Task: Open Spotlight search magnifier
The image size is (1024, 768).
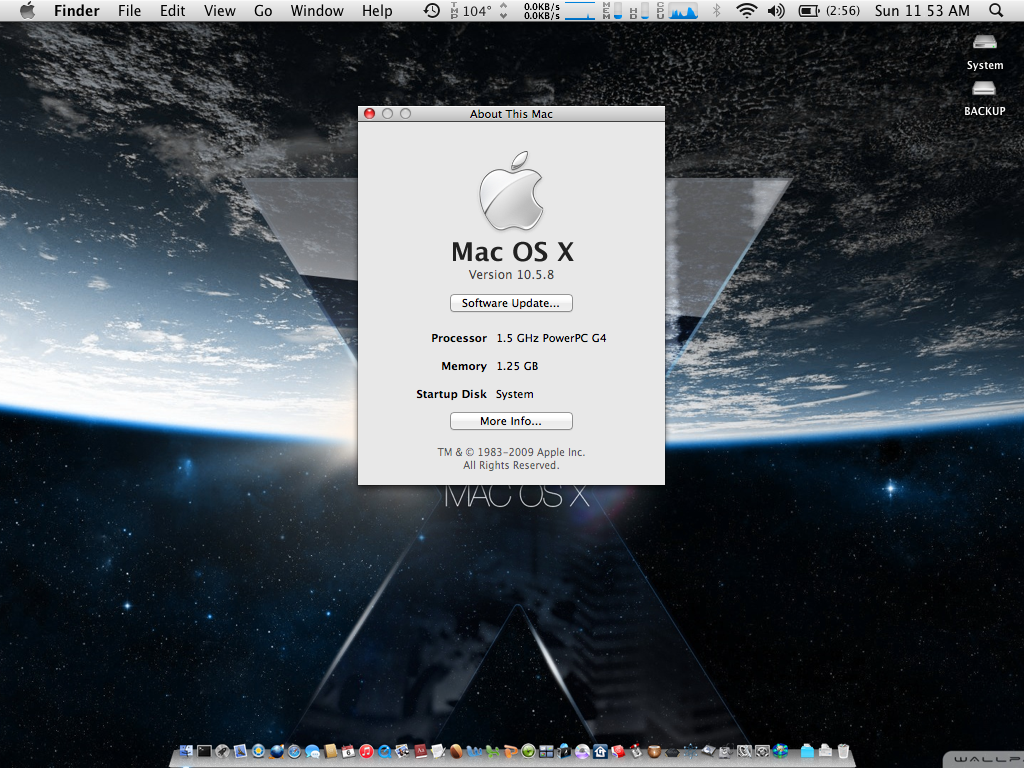Action: pos(995,10)
